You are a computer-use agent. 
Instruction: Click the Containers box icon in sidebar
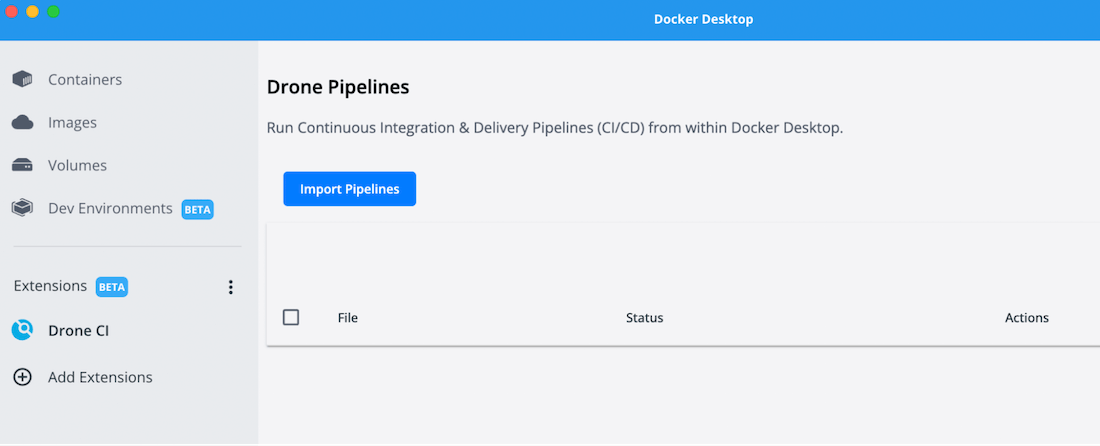click(22, 80)
